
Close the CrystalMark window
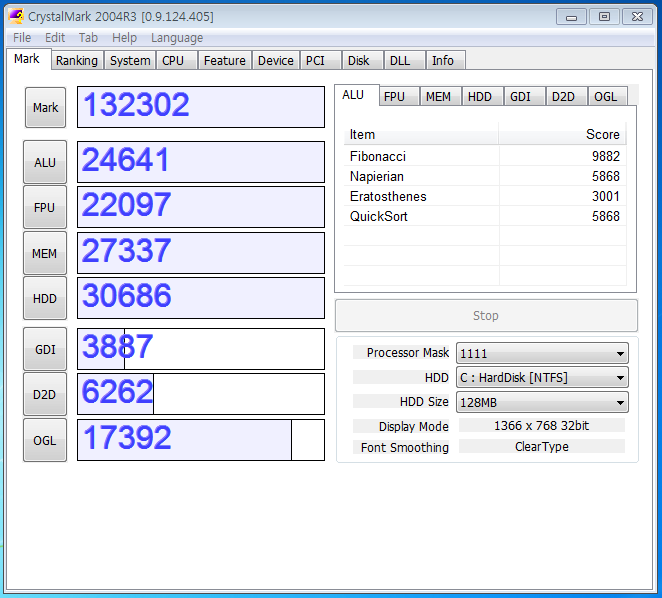coord(637,17)
